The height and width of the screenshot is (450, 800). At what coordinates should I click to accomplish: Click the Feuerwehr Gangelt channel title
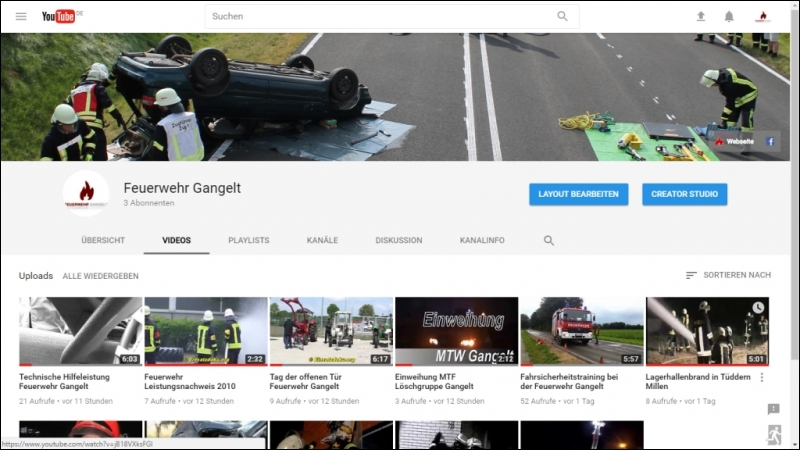pyautogui.click(x=182, y=188)
